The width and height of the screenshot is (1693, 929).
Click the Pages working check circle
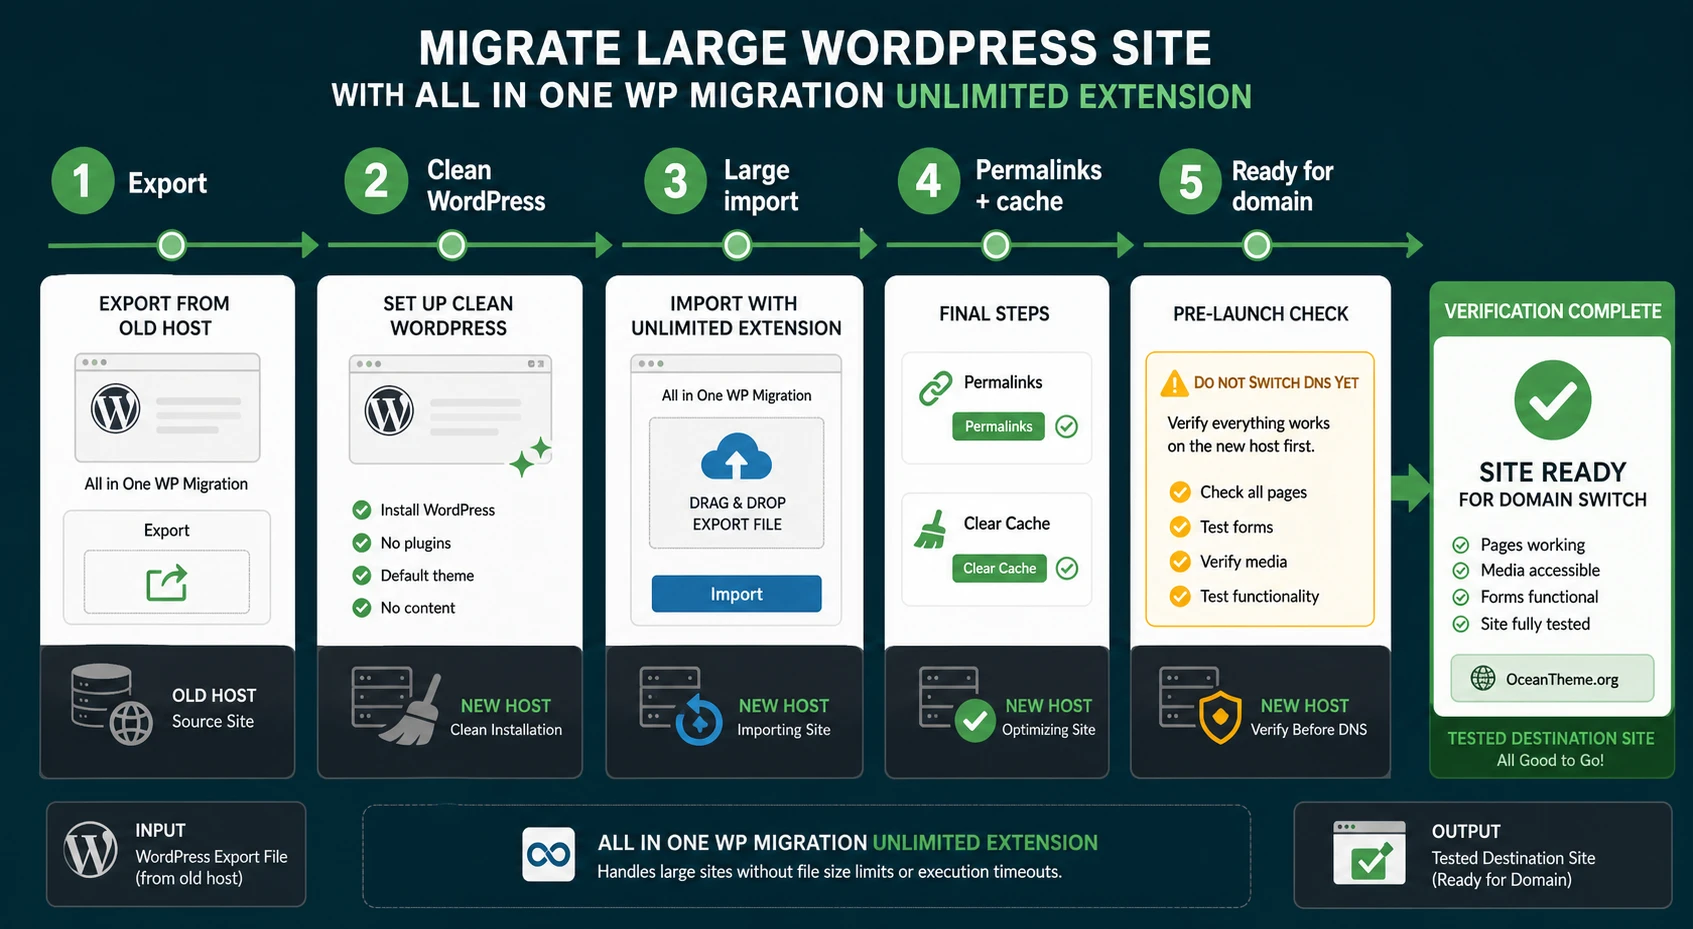[x=1461, y=545]
